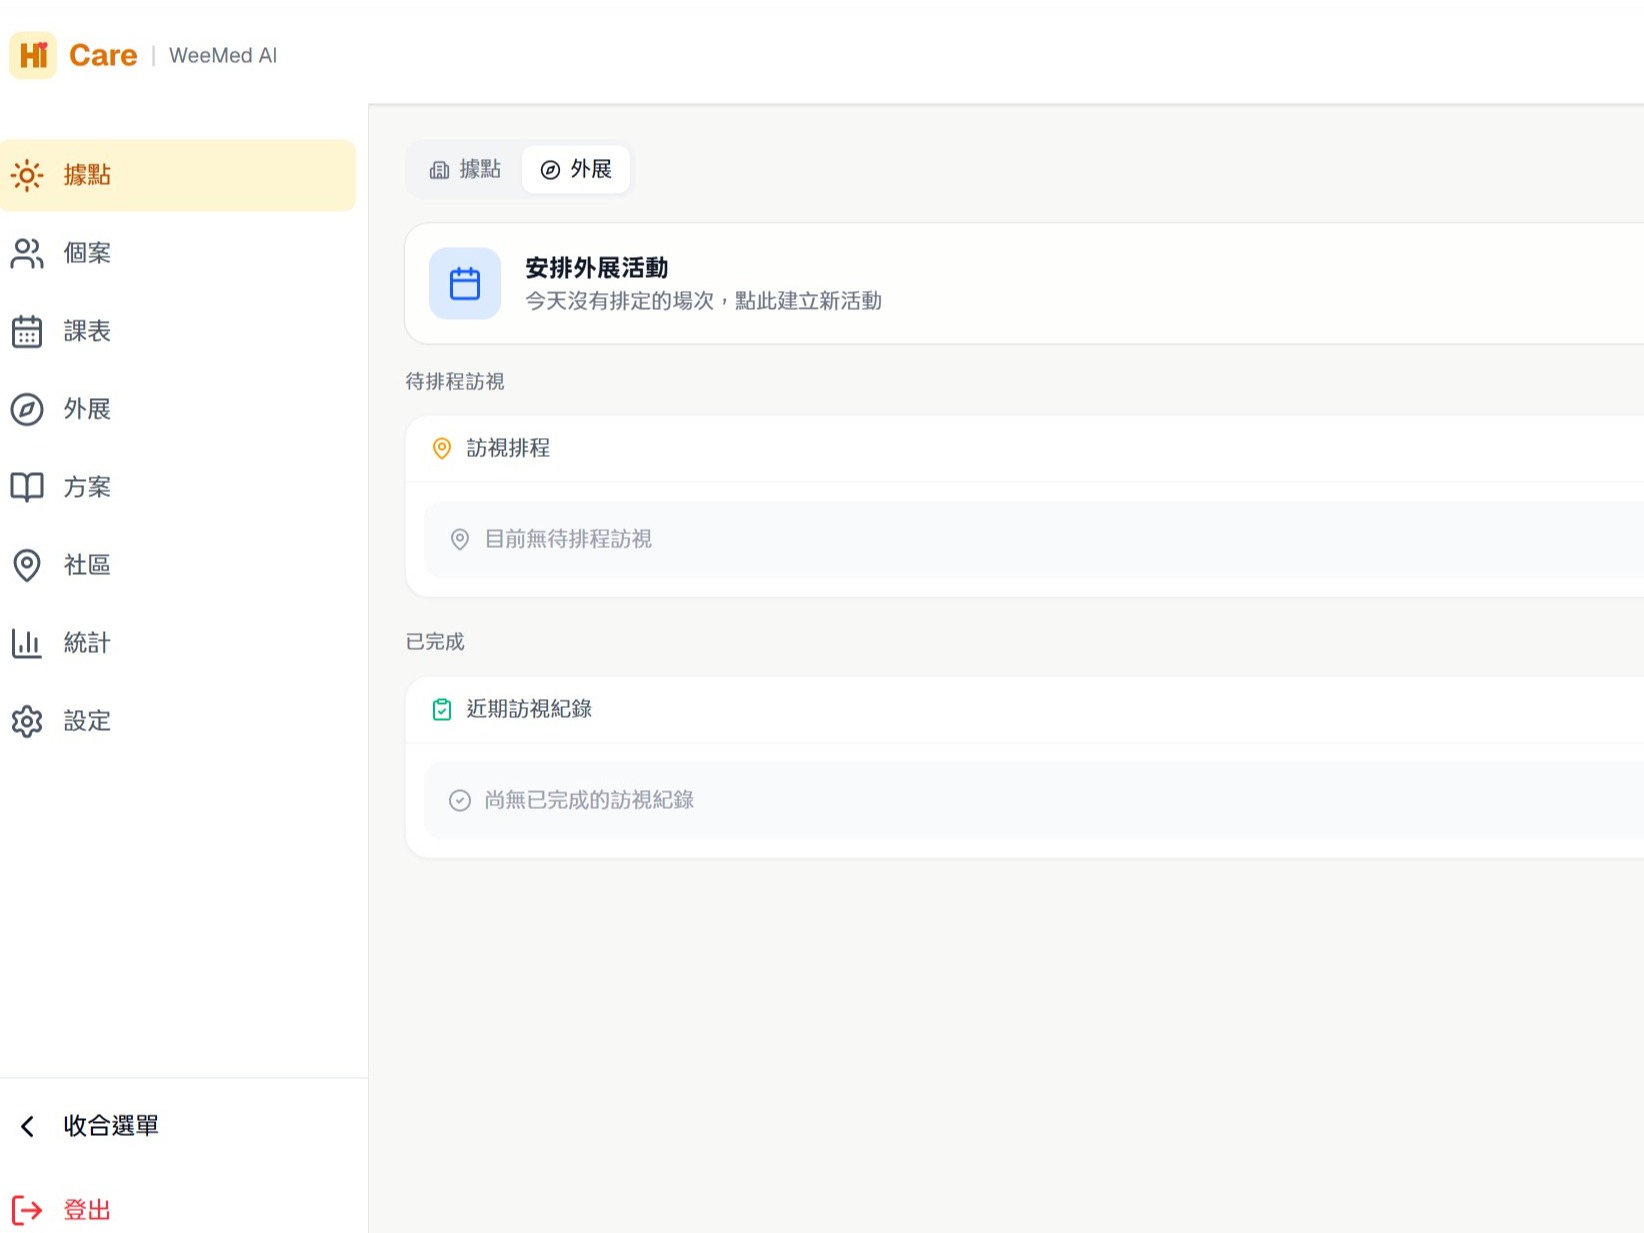
Task: Open 設定 in the sidebar
Action: (x=178, y=722)
